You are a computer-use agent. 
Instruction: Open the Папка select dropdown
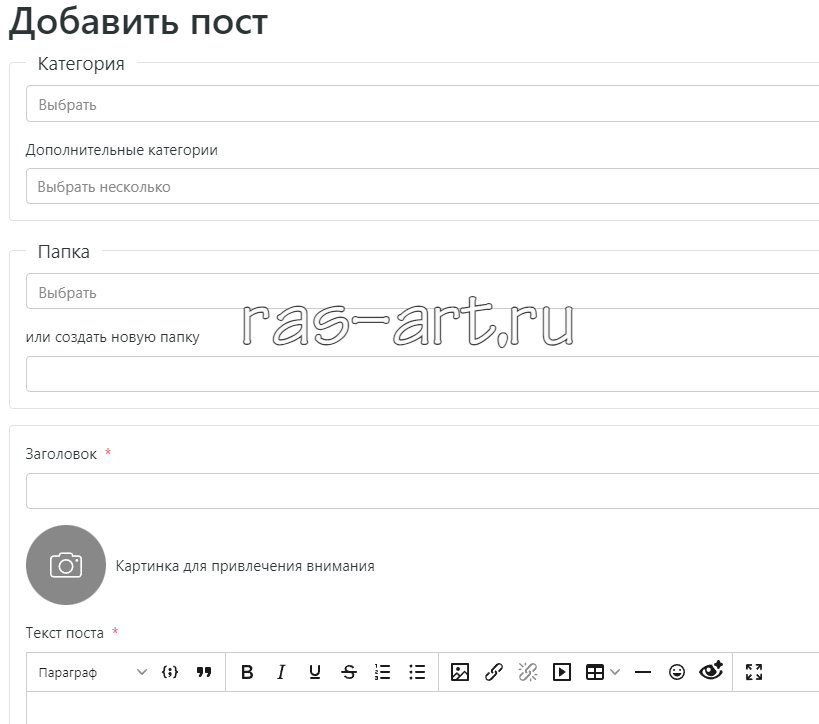click(422, 292)
